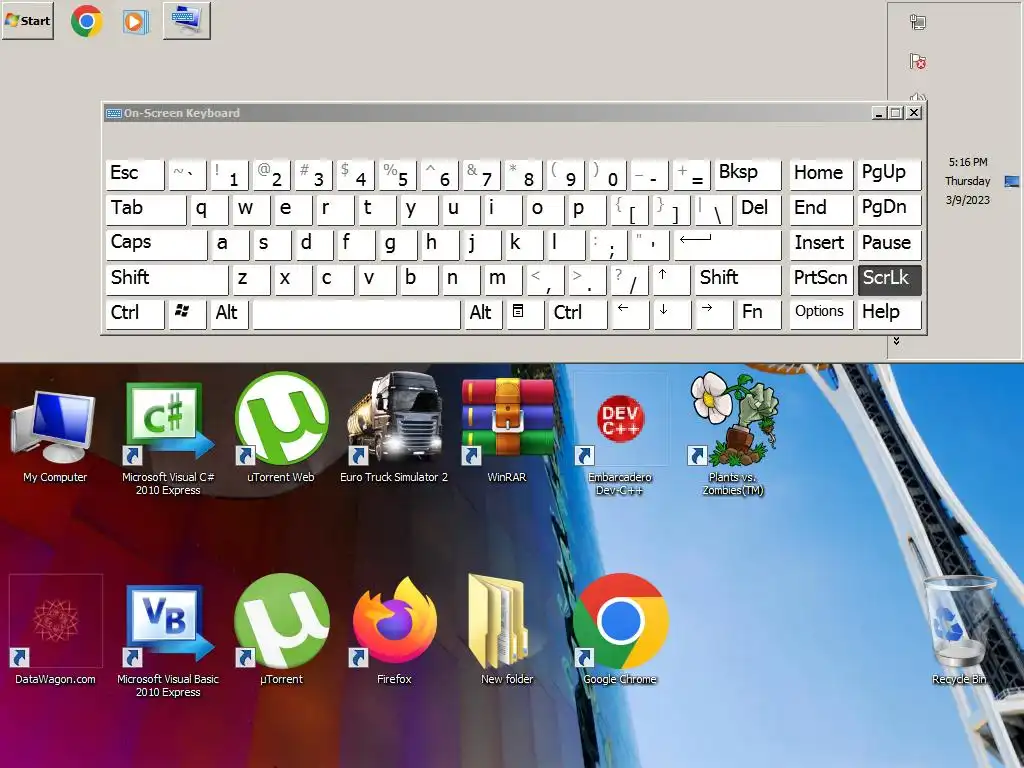Click the Help key
Image resolution: width=1024 pixels, height=768 pixels.
click(x=889, y=314)
